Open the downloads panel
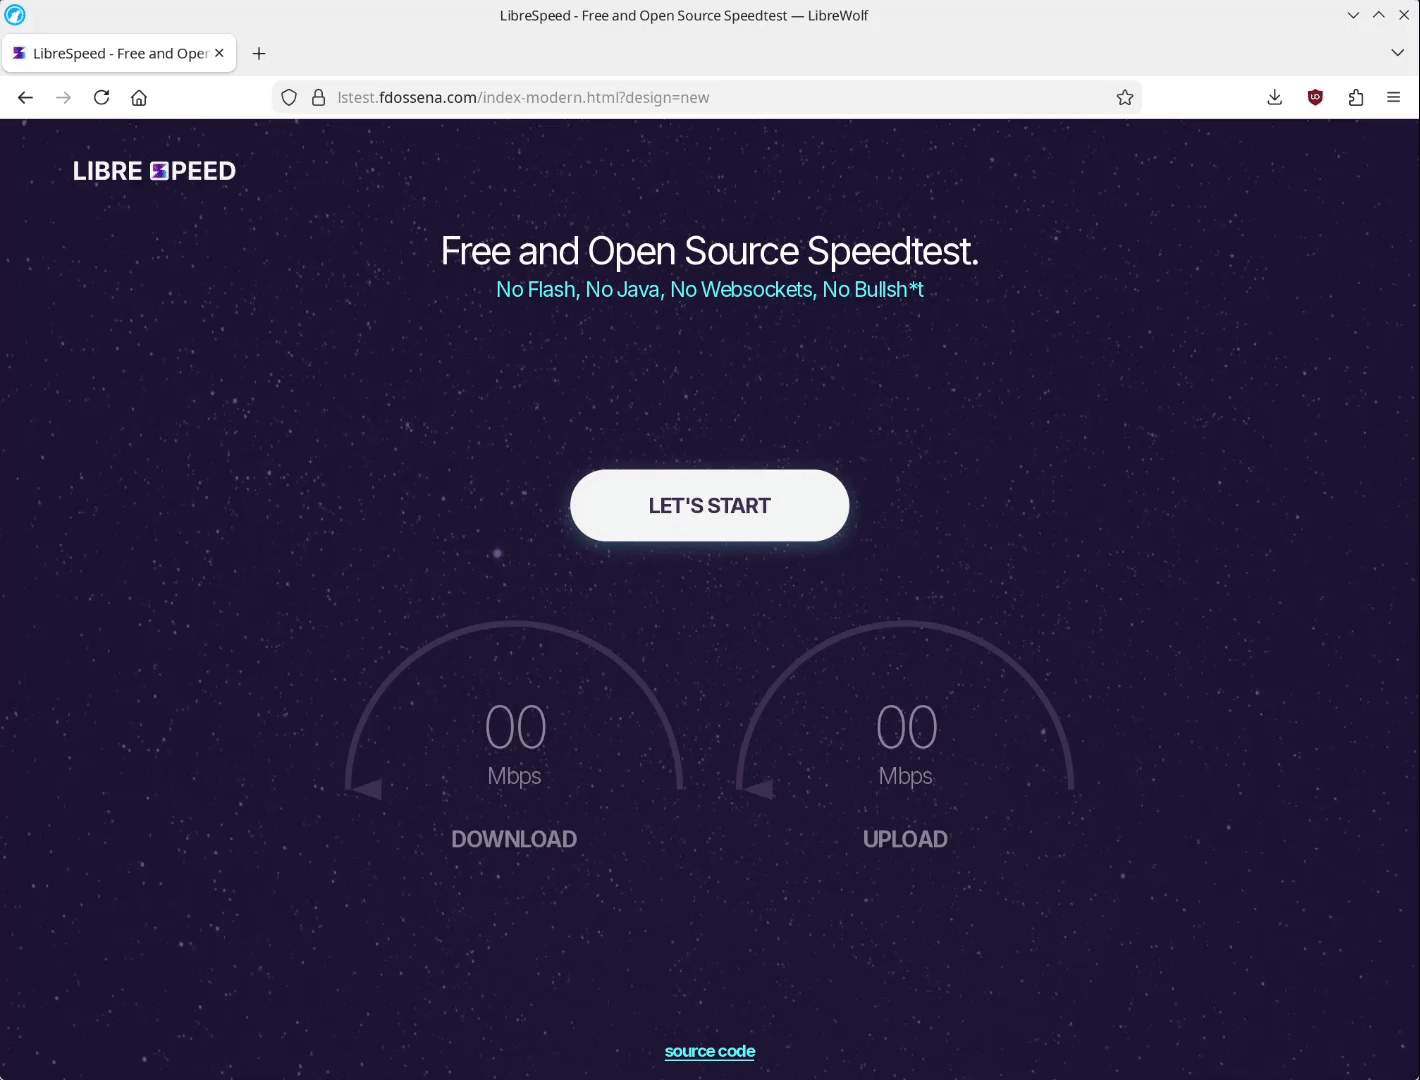 click(x=1274, y=97)
